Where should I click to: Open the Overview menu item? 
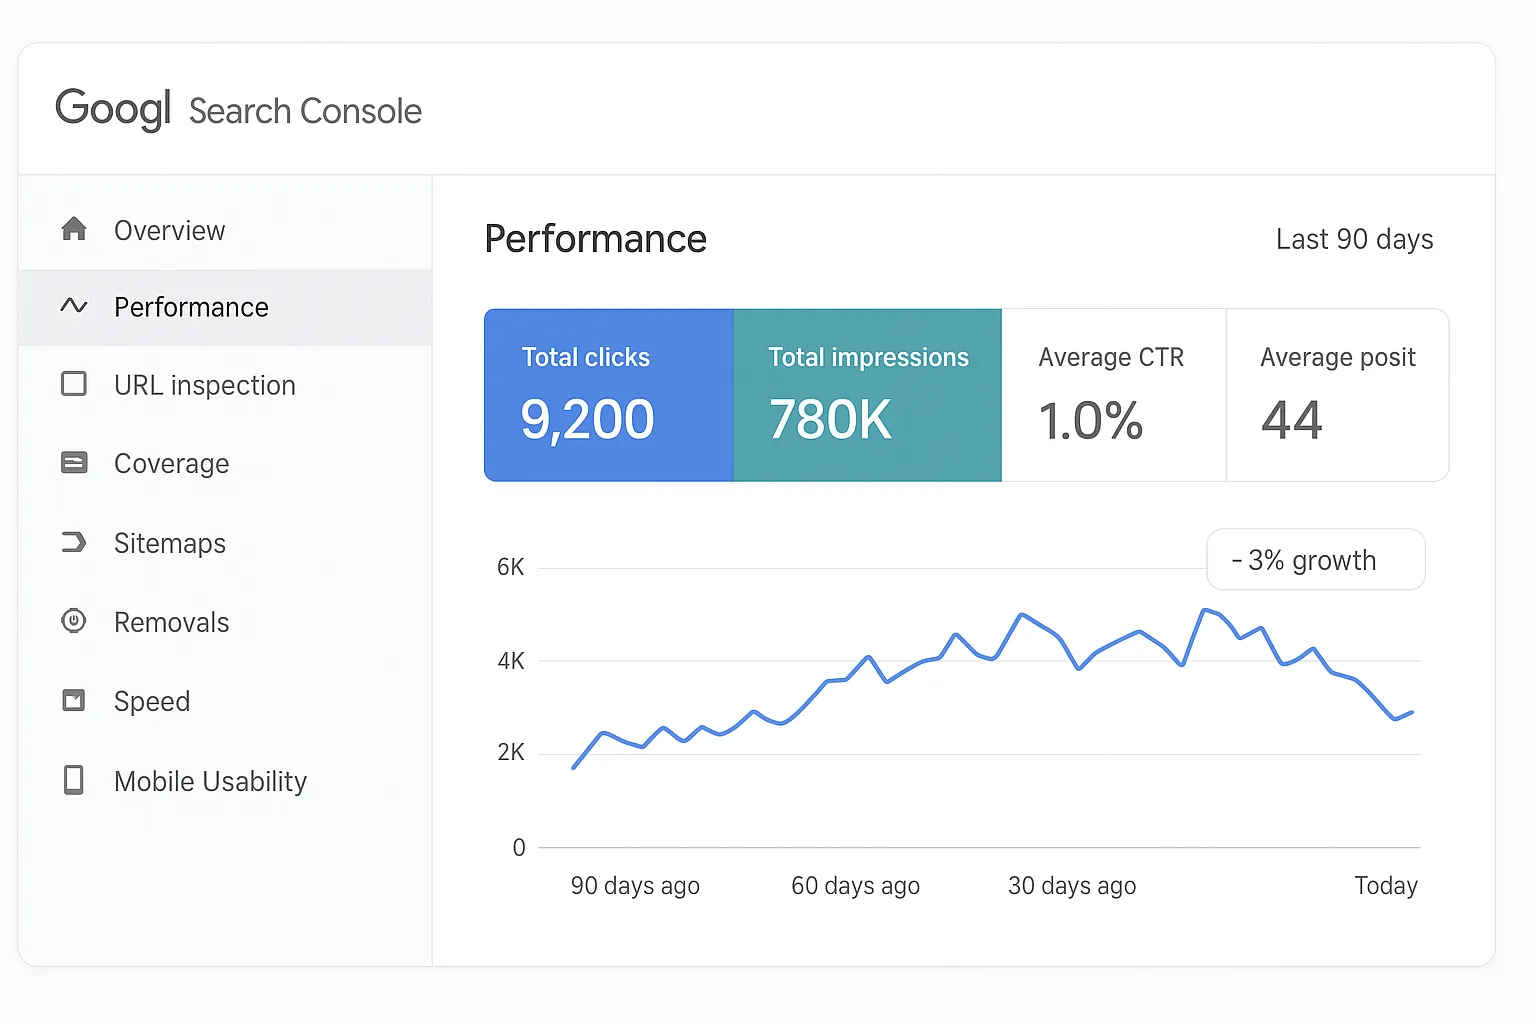(x=170, y=229)
